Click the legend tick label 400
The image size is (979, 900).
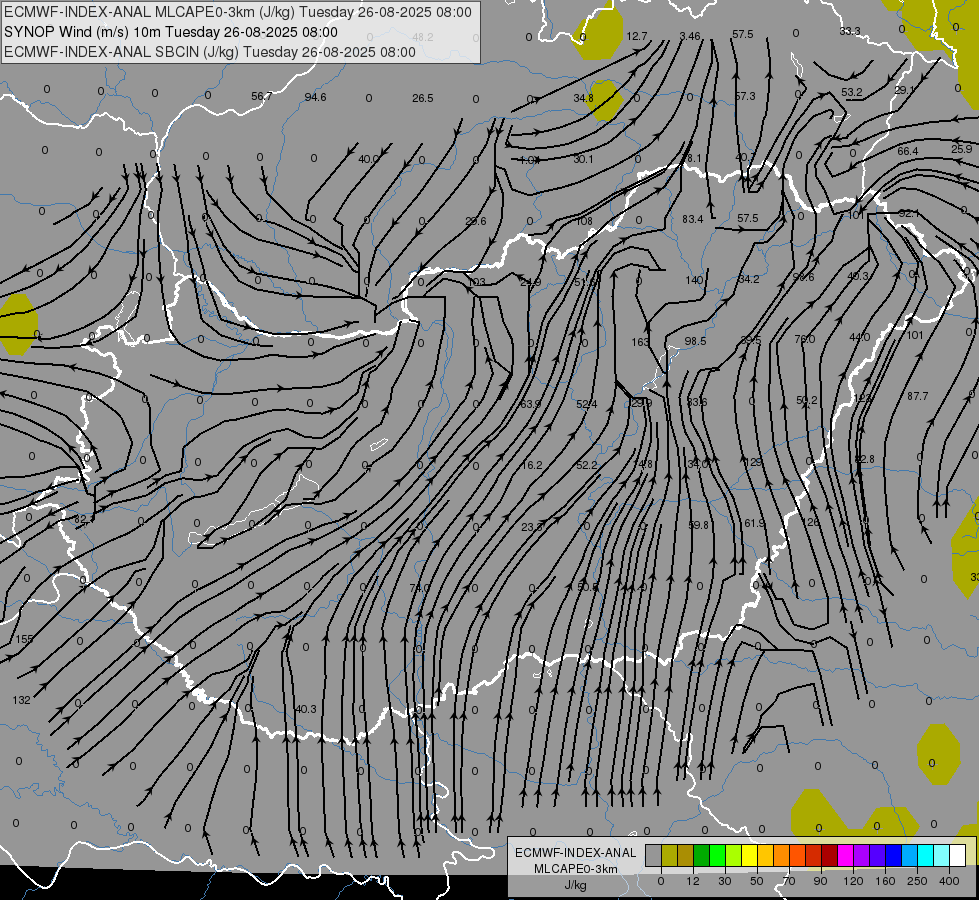949,881
